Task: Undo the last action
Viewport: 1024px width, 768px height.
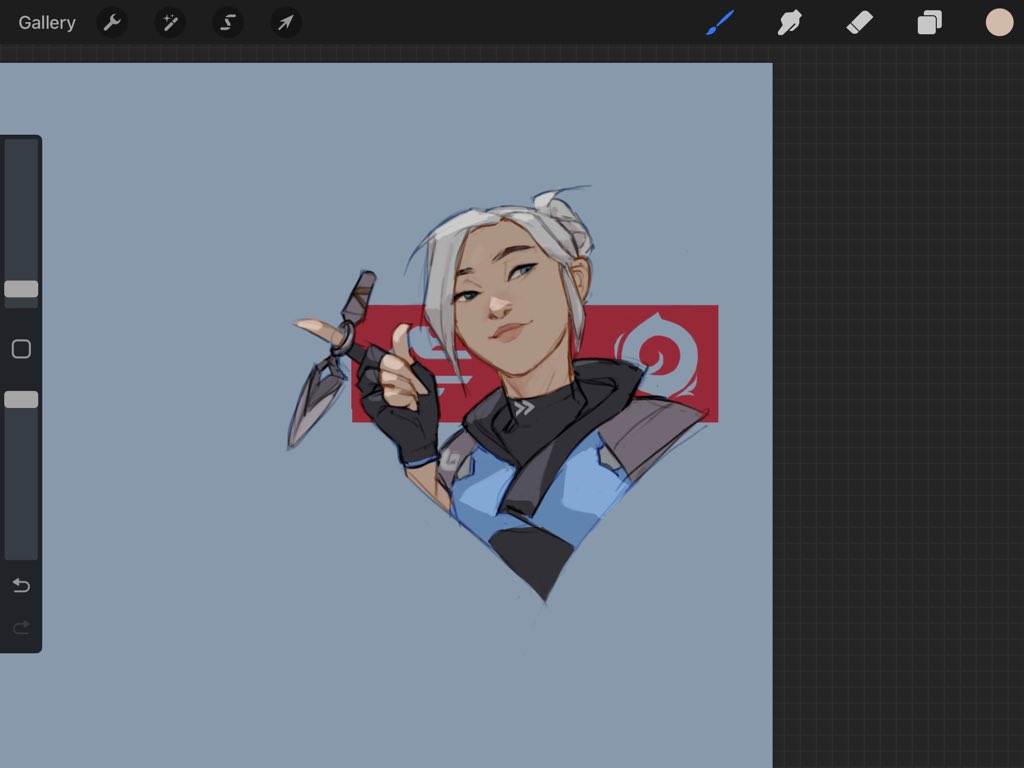Action: [x=22, y=585]
